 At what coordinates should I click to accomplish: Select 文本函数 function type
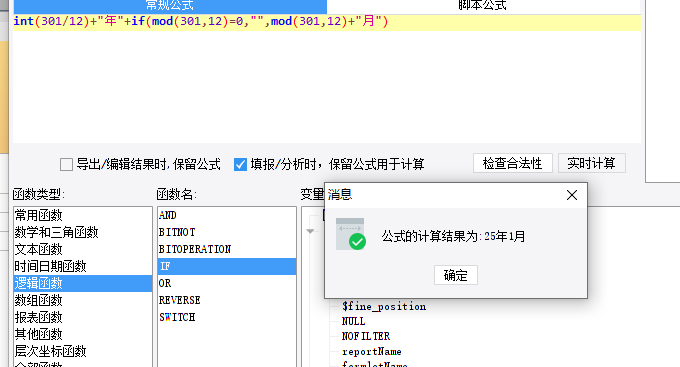(83, 249)
